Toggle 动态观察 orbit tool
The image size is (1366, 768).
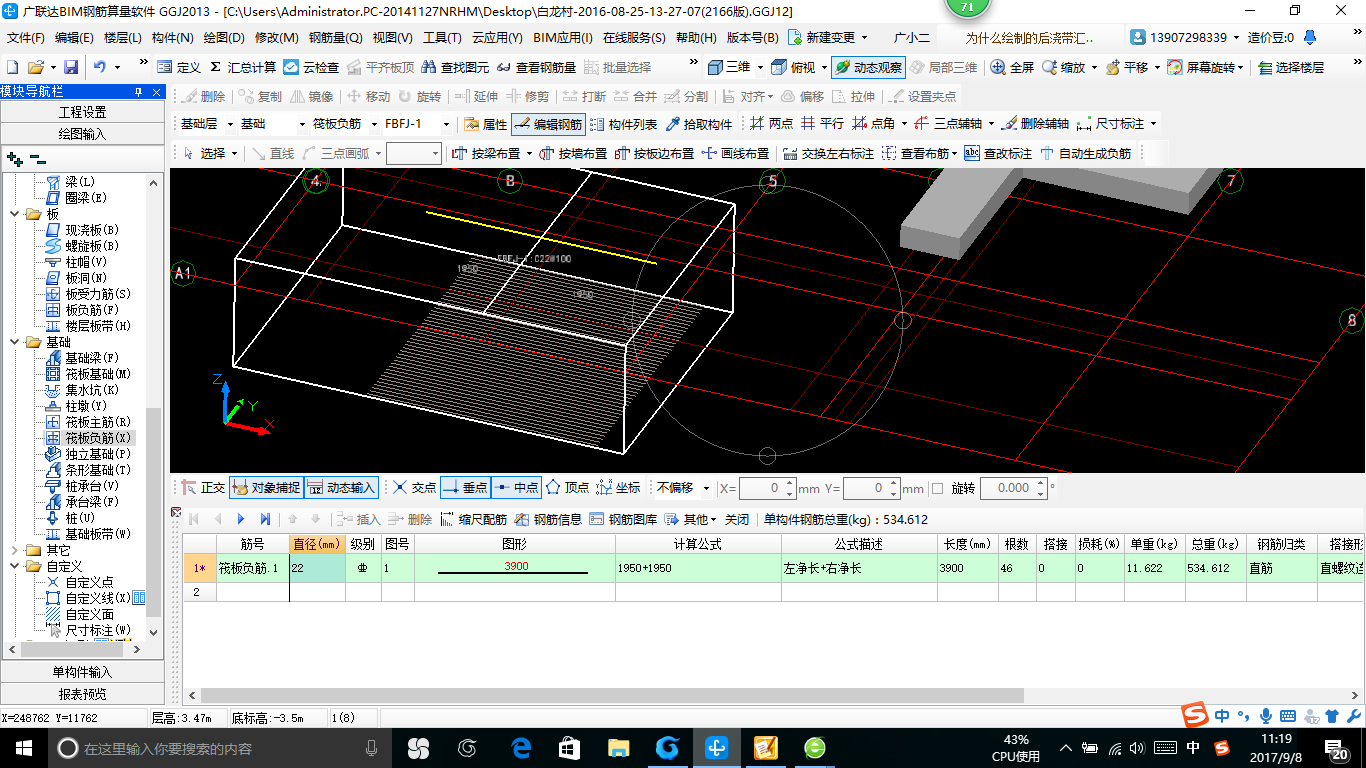click(x=867, y=67)
